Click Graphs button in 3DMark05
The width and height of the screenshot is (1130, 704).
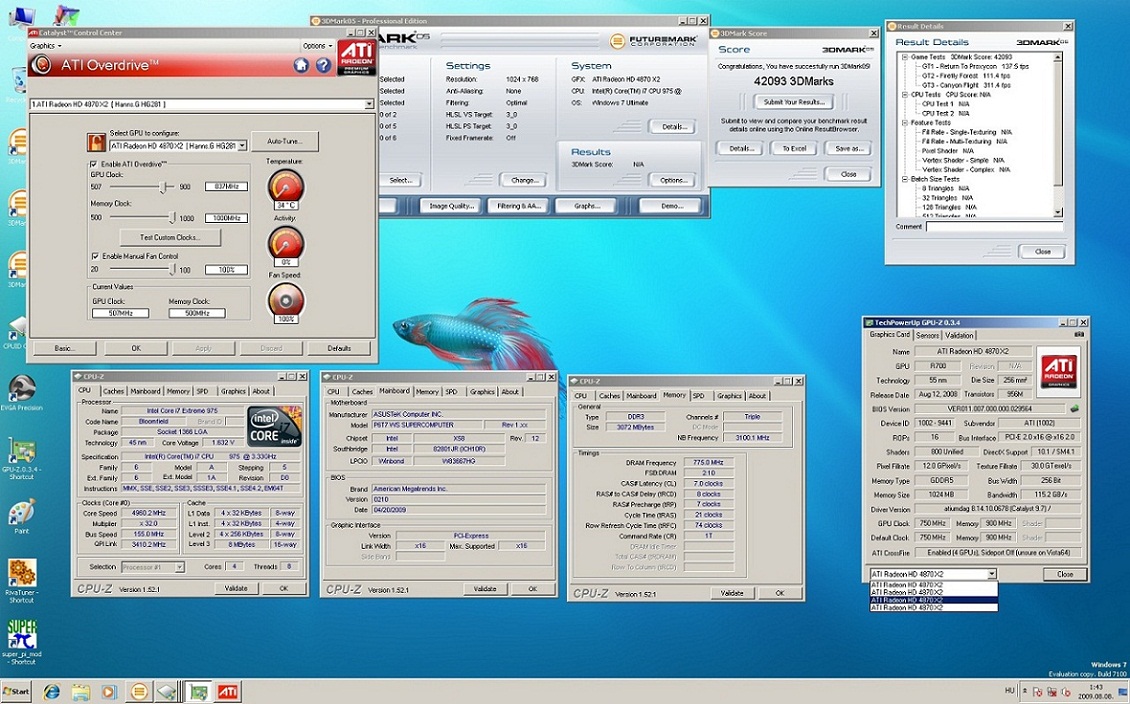[x=587, y=206]
